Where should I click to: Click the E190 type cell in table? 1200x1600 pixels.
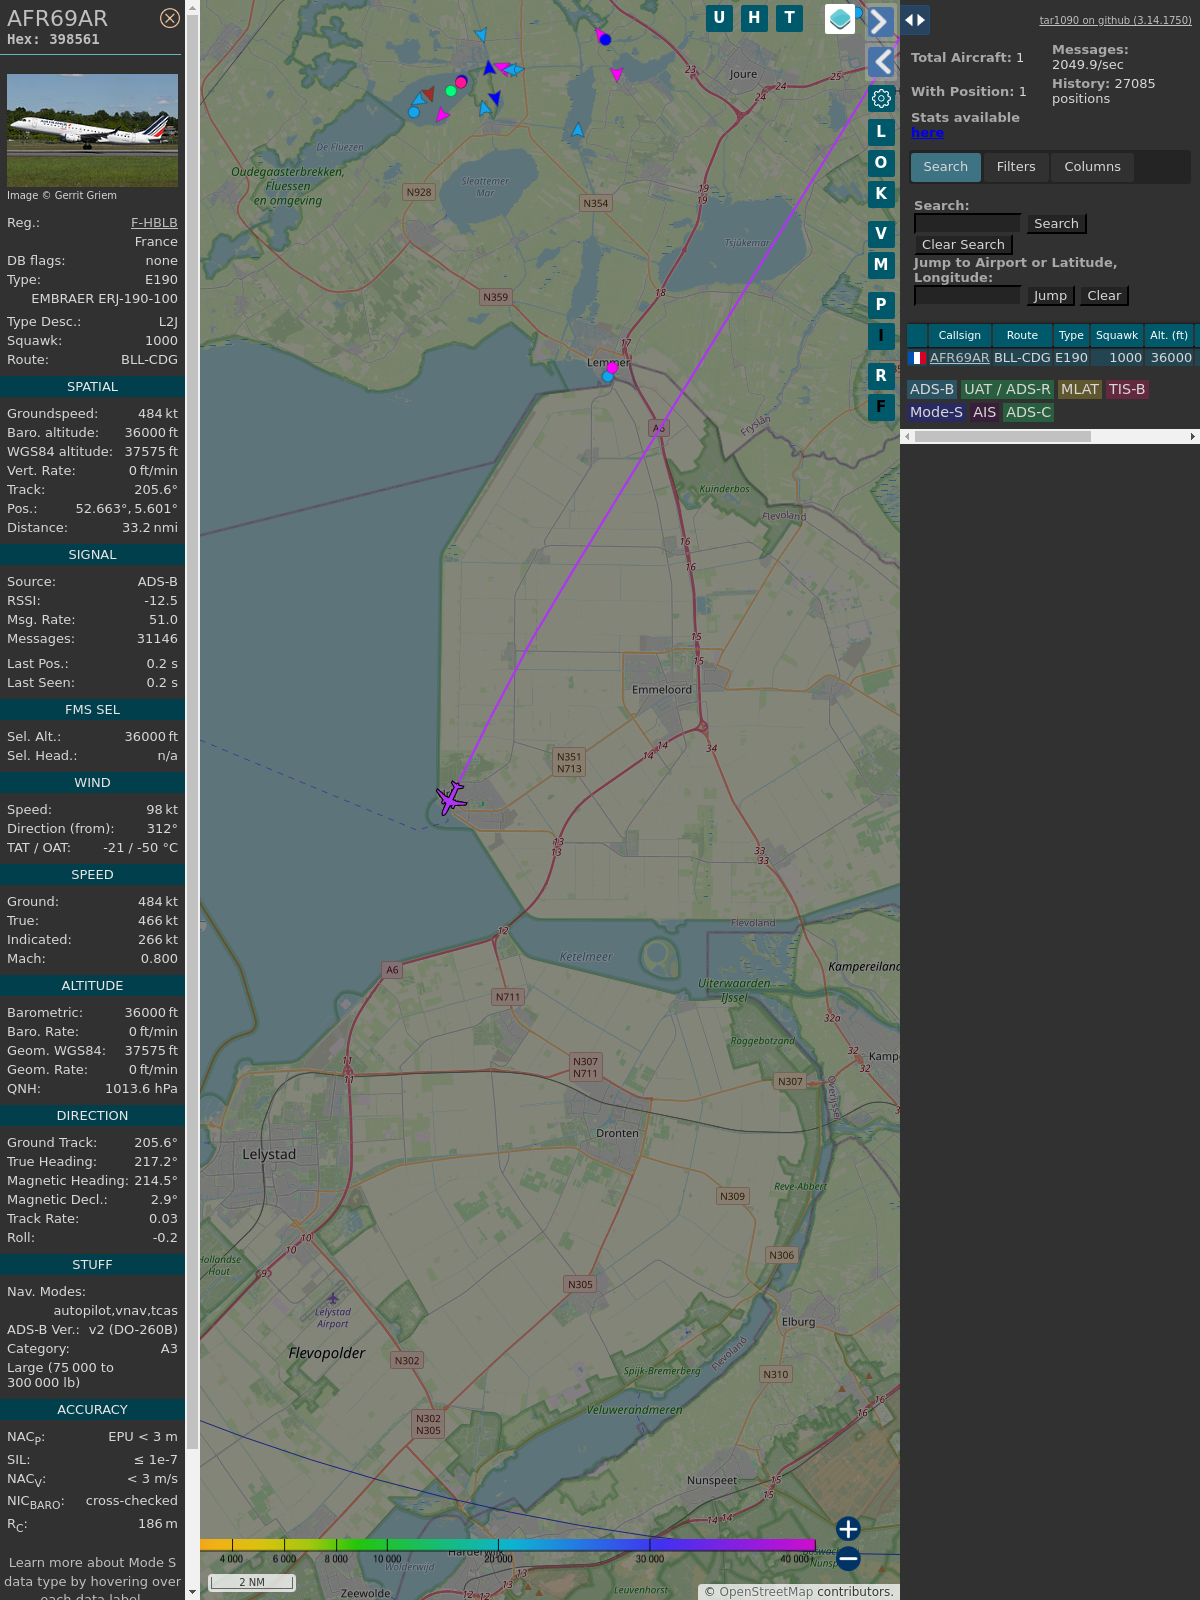1071,357
